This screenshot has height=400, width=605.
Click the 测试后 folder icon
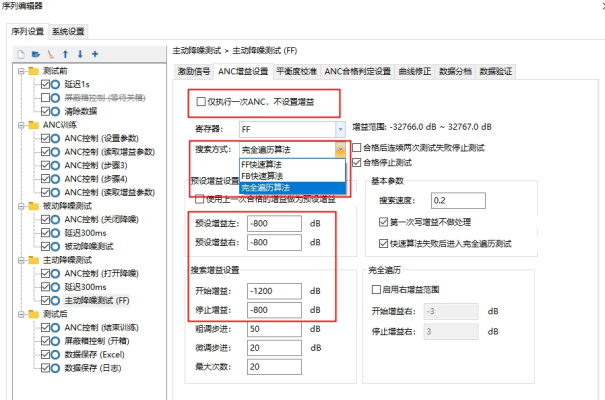(34, 314)
